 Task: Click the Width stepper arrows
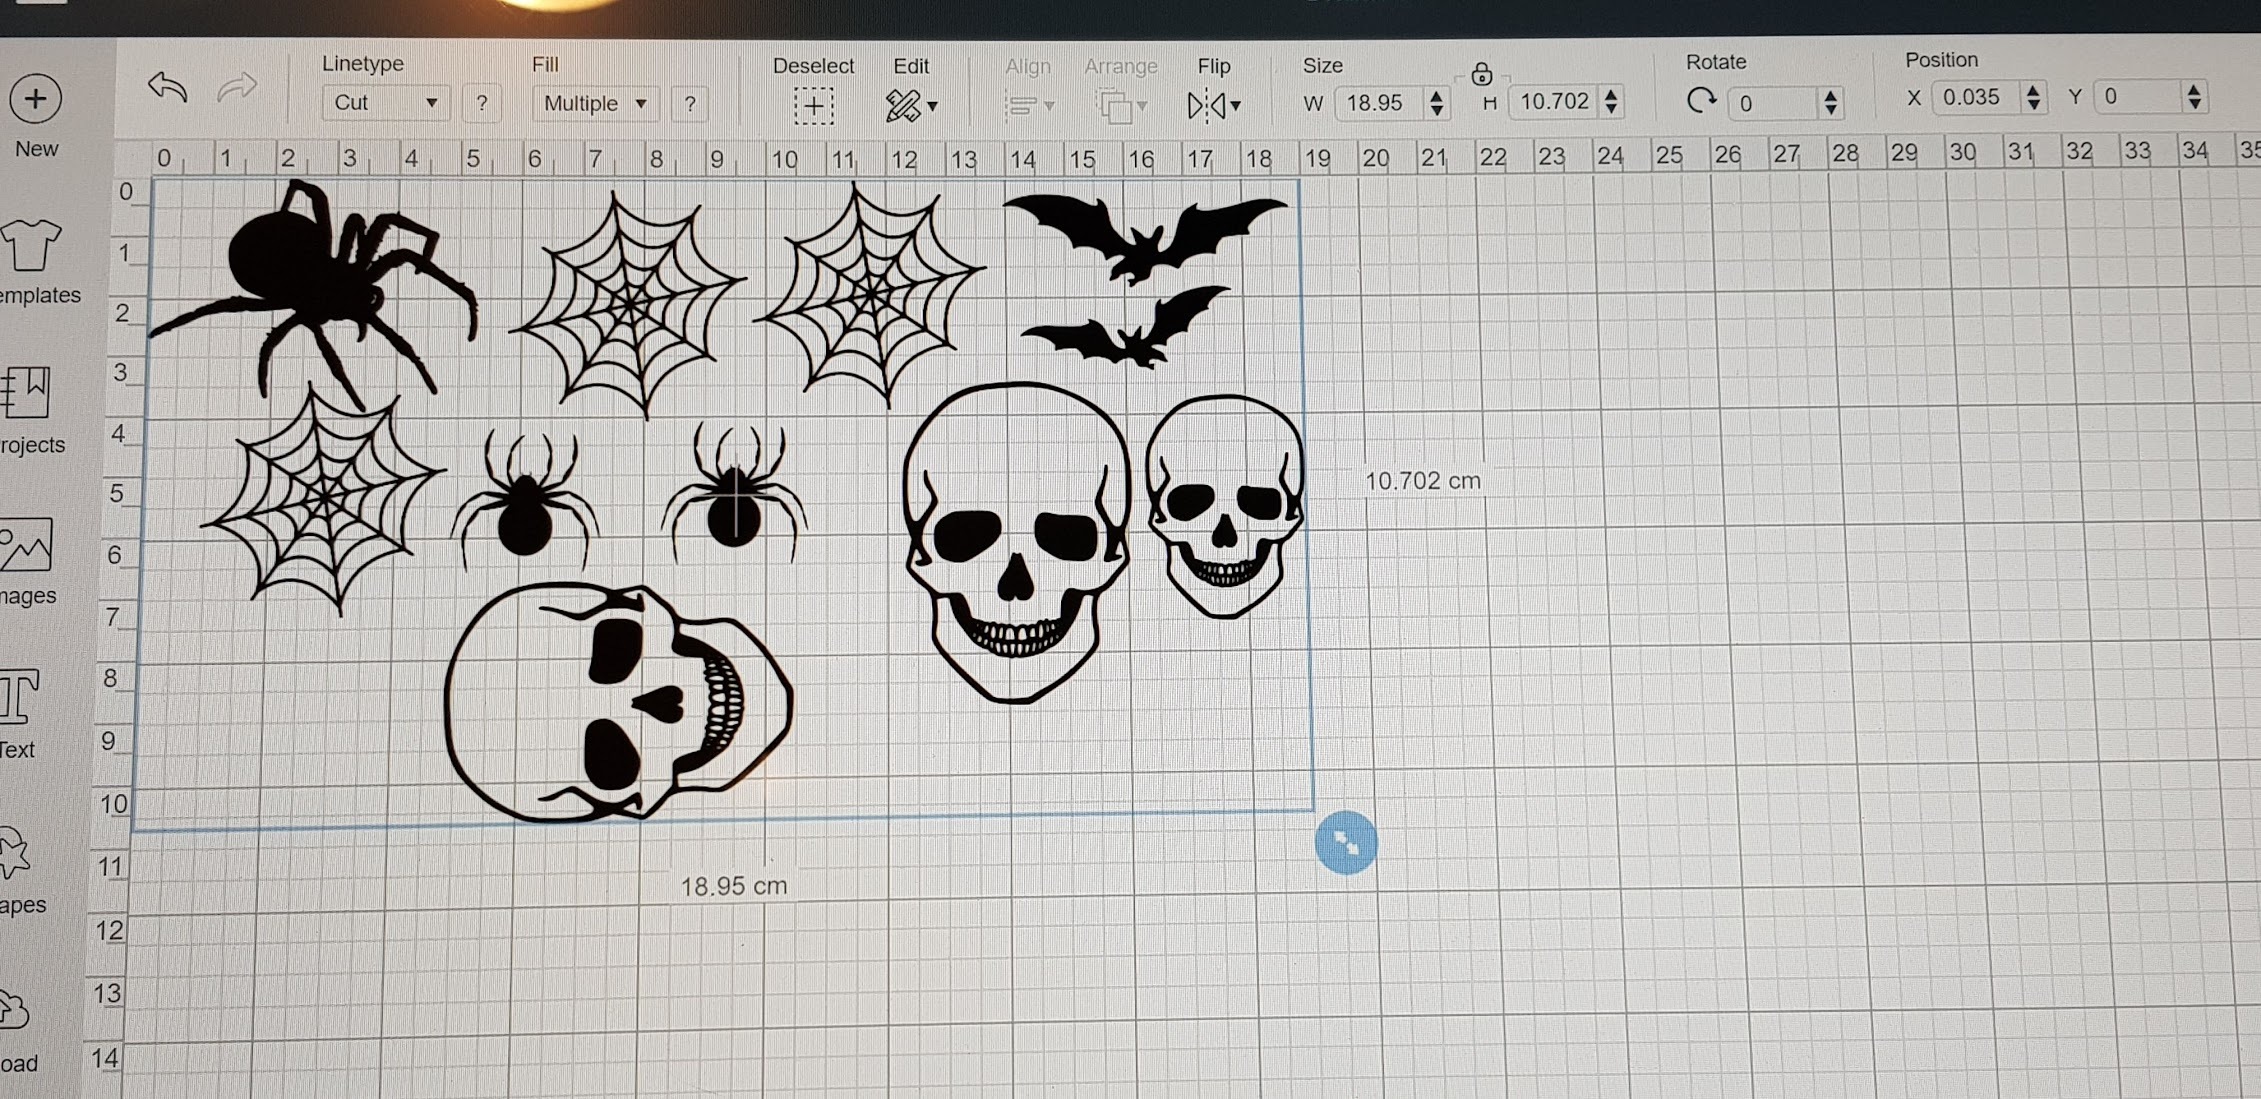(1437, 102)
